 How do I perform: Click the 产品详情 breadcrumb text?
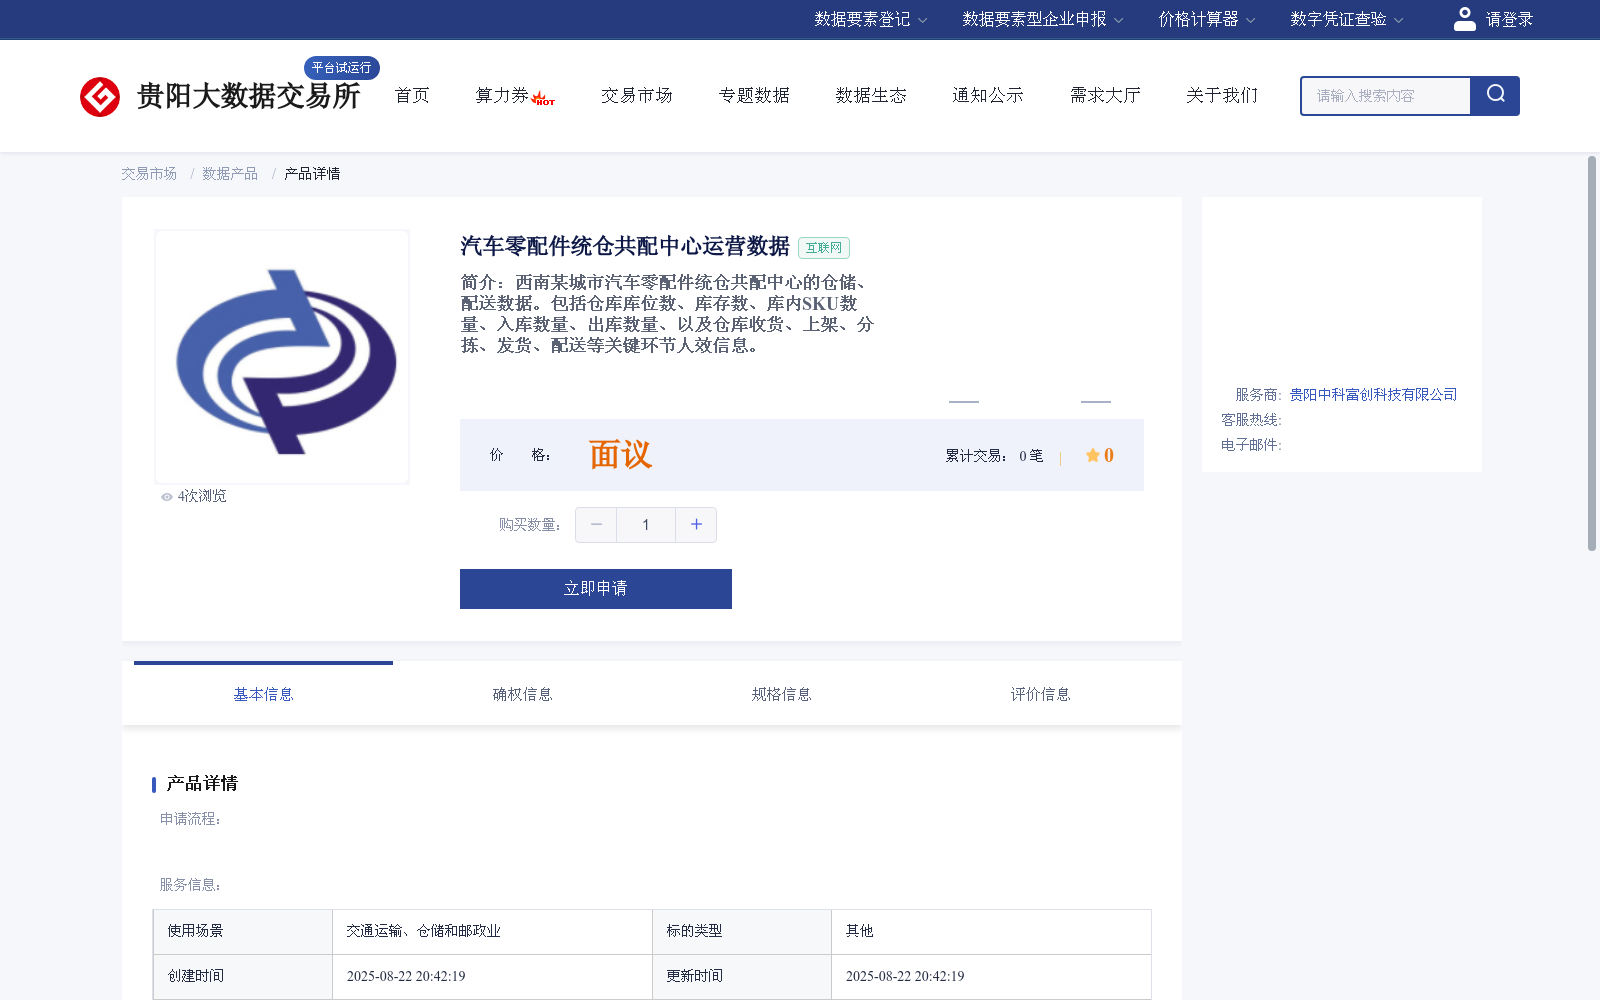[x=312, y=174]
